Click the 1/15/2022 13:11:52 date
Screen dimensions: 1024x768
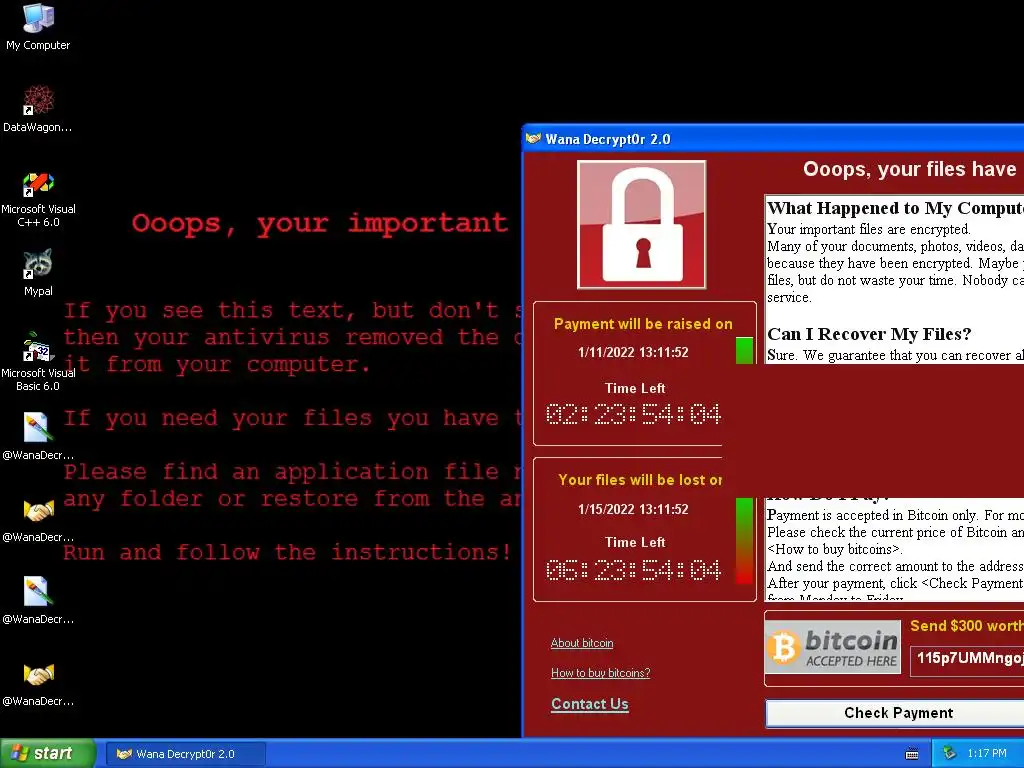(x=633, y=509)
